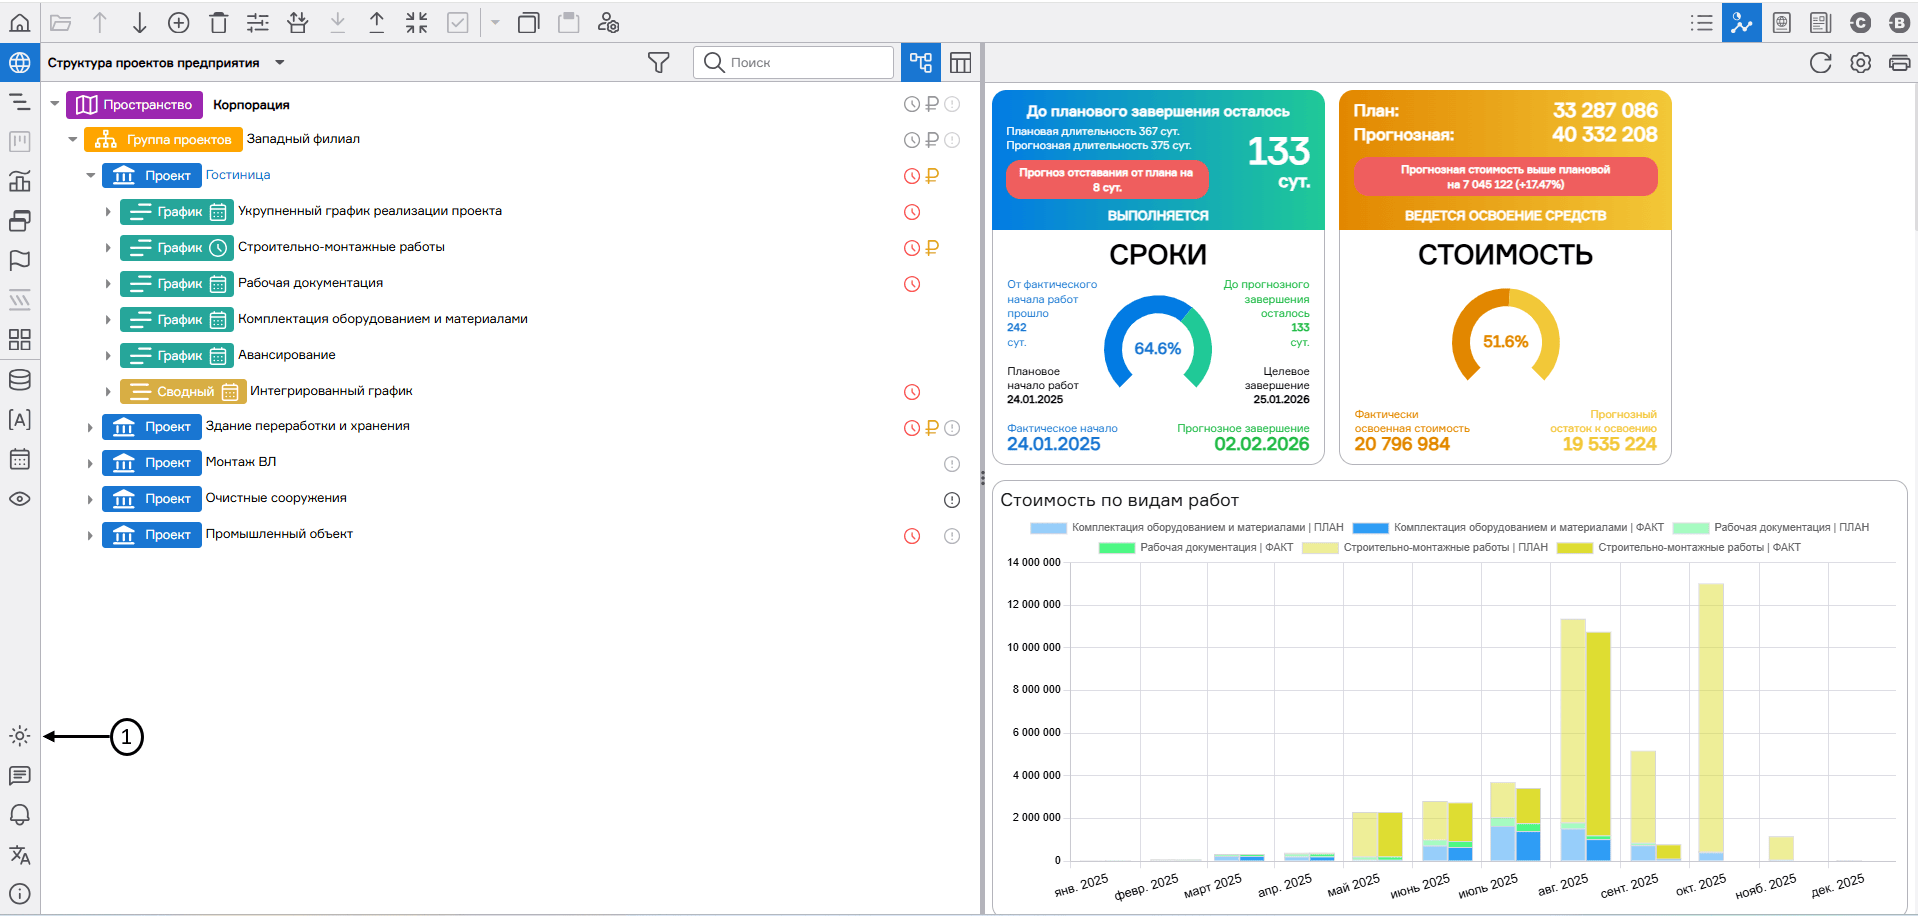Open the 'Гостиница' project link

[x=238, y=175]
